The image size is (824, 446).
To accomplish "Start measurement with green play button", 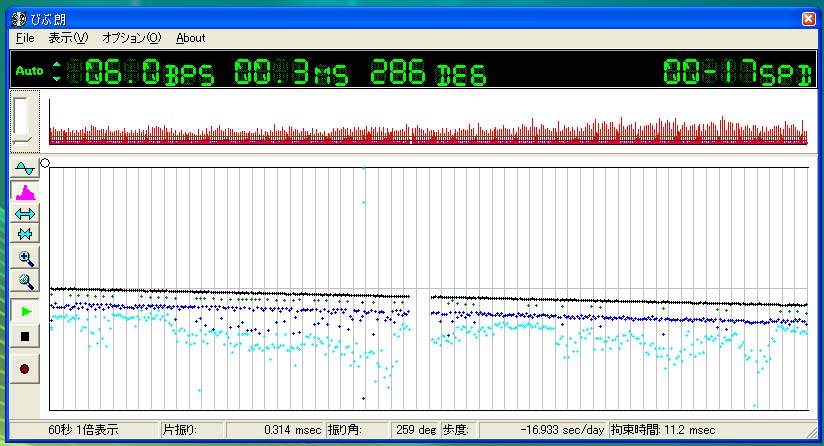I will tap(25, 312).
